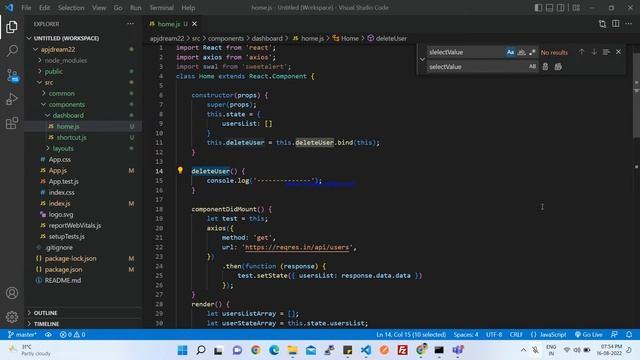Collapse the src folder
This screenshot has width=640, height=360.
[40, 82]
